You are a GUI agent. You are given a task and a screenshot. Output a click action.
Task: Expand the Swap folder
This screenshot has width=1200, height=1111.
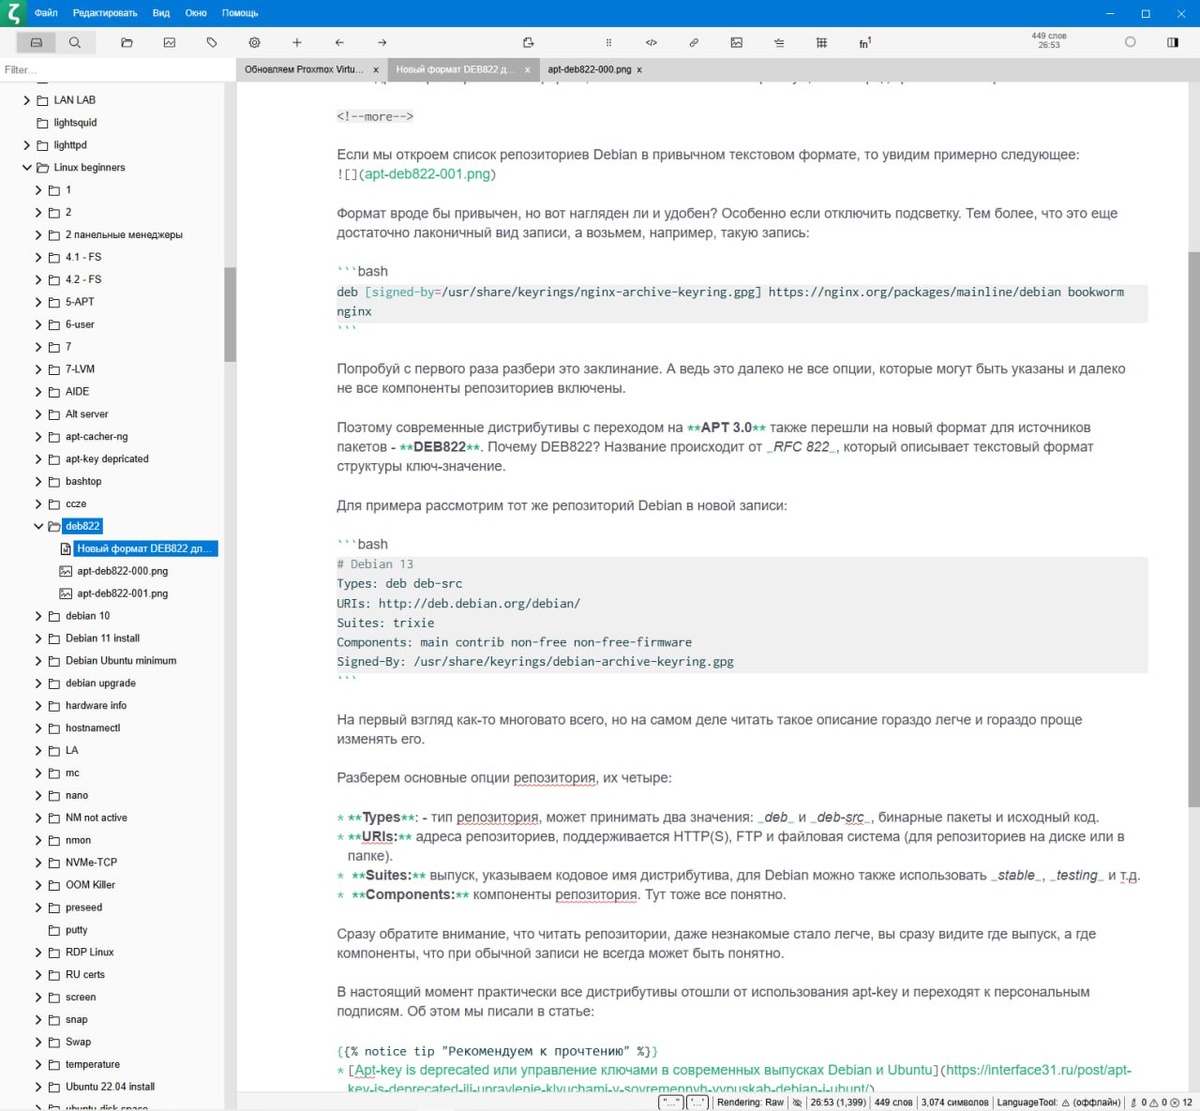click(x=39, y=1042)
